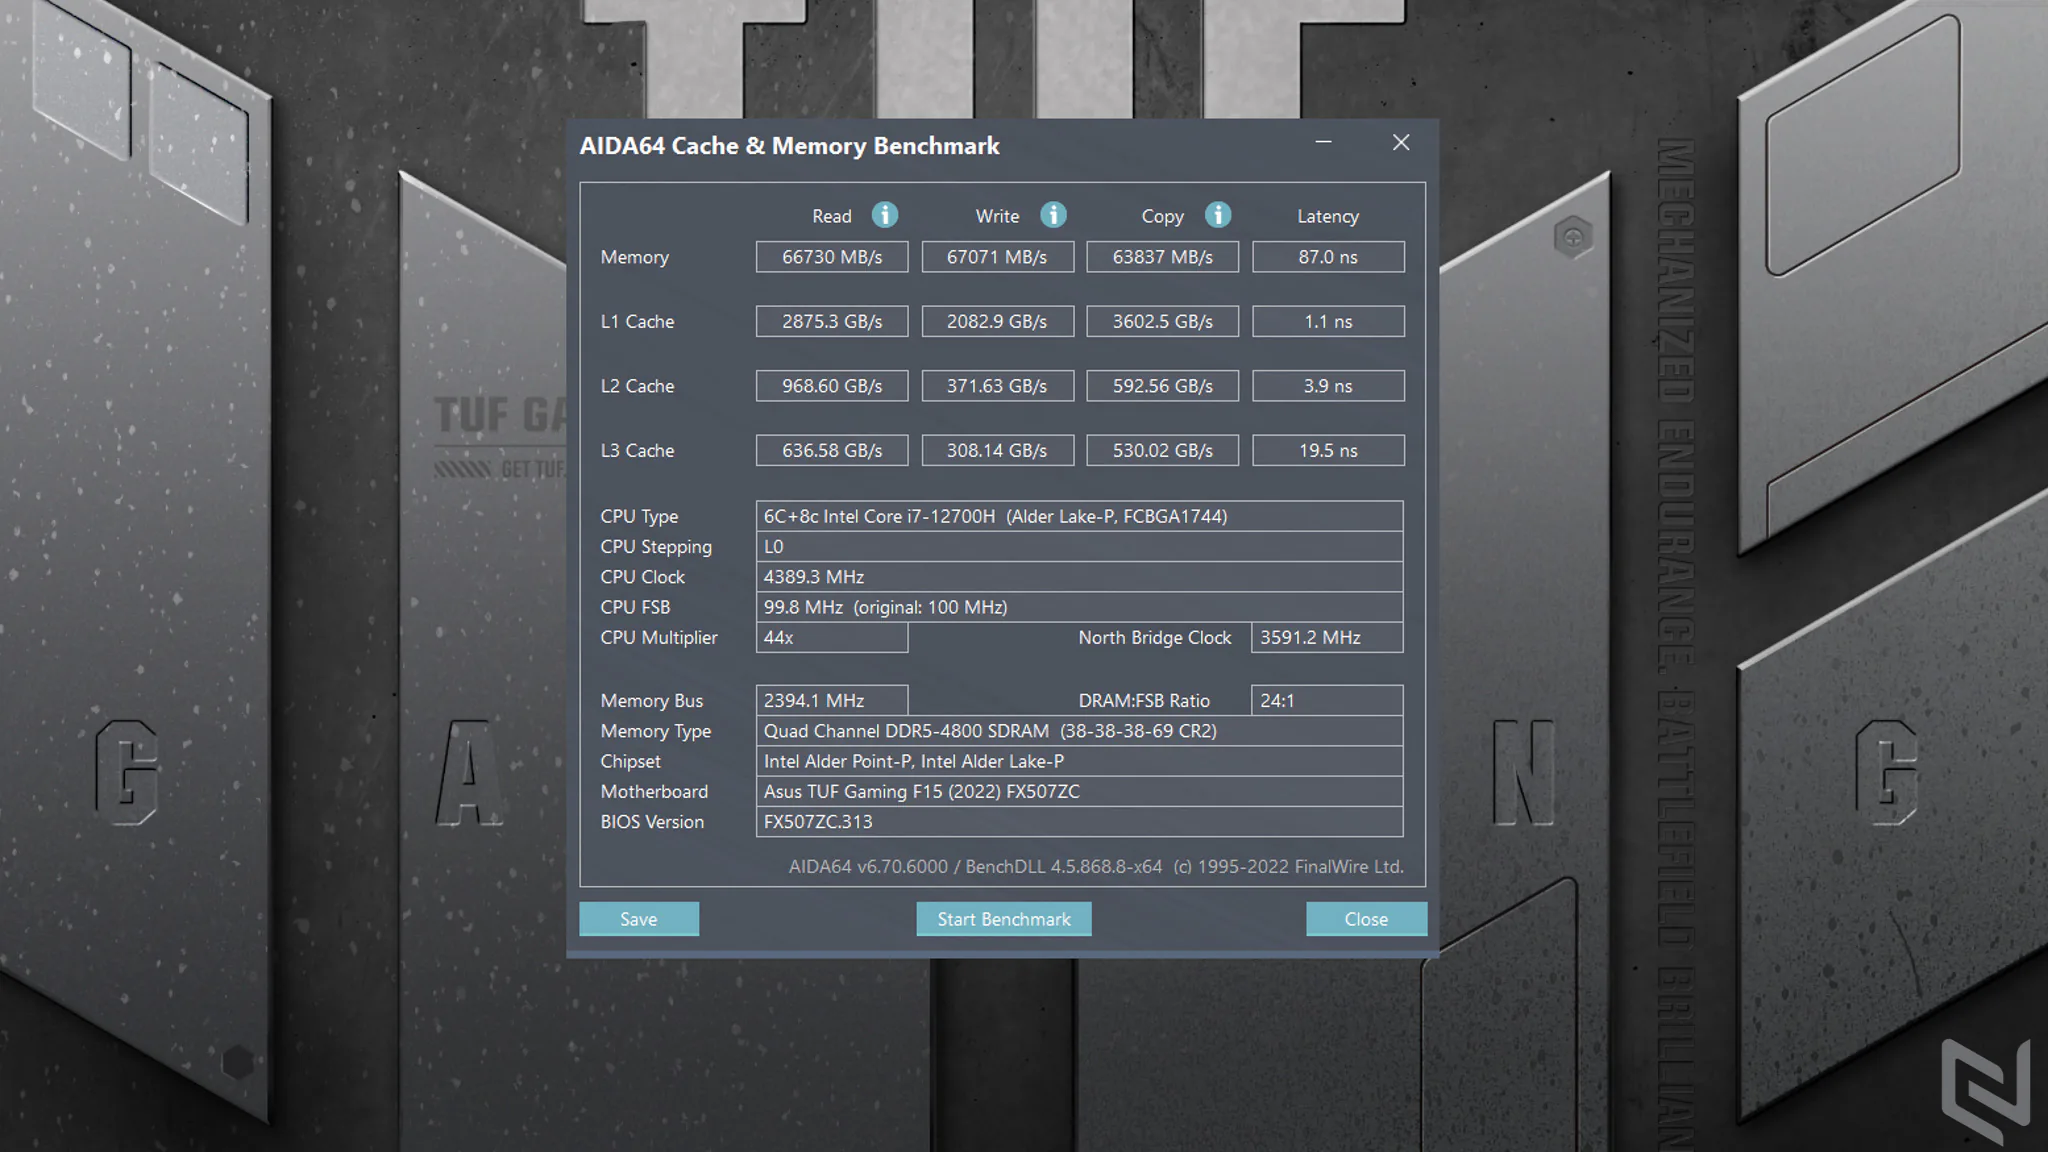2048x1152 pixels.
Task: Click the CPU Type field Intel Core i7-12700H
Action: click(1079, 516)
